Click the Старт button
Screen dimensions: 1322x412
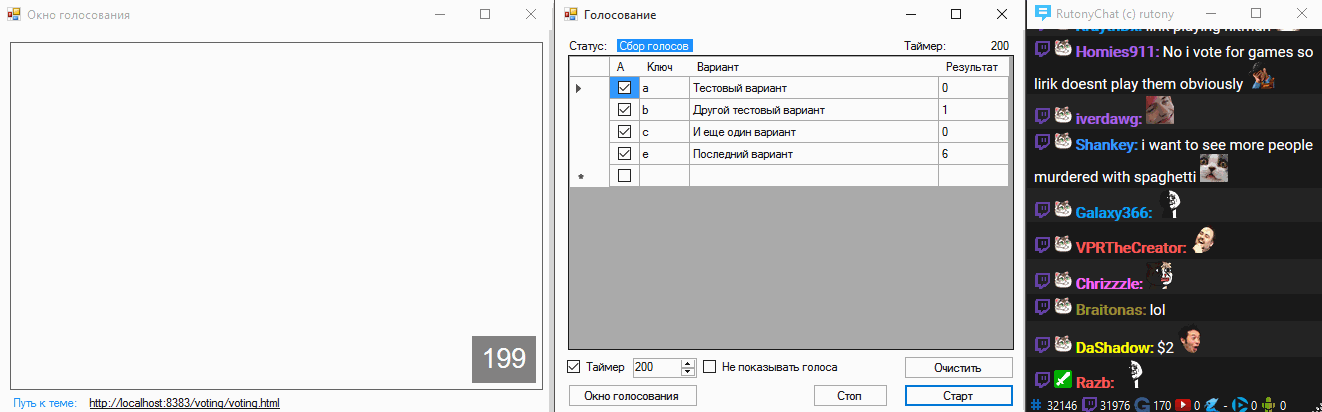[958, 396]
